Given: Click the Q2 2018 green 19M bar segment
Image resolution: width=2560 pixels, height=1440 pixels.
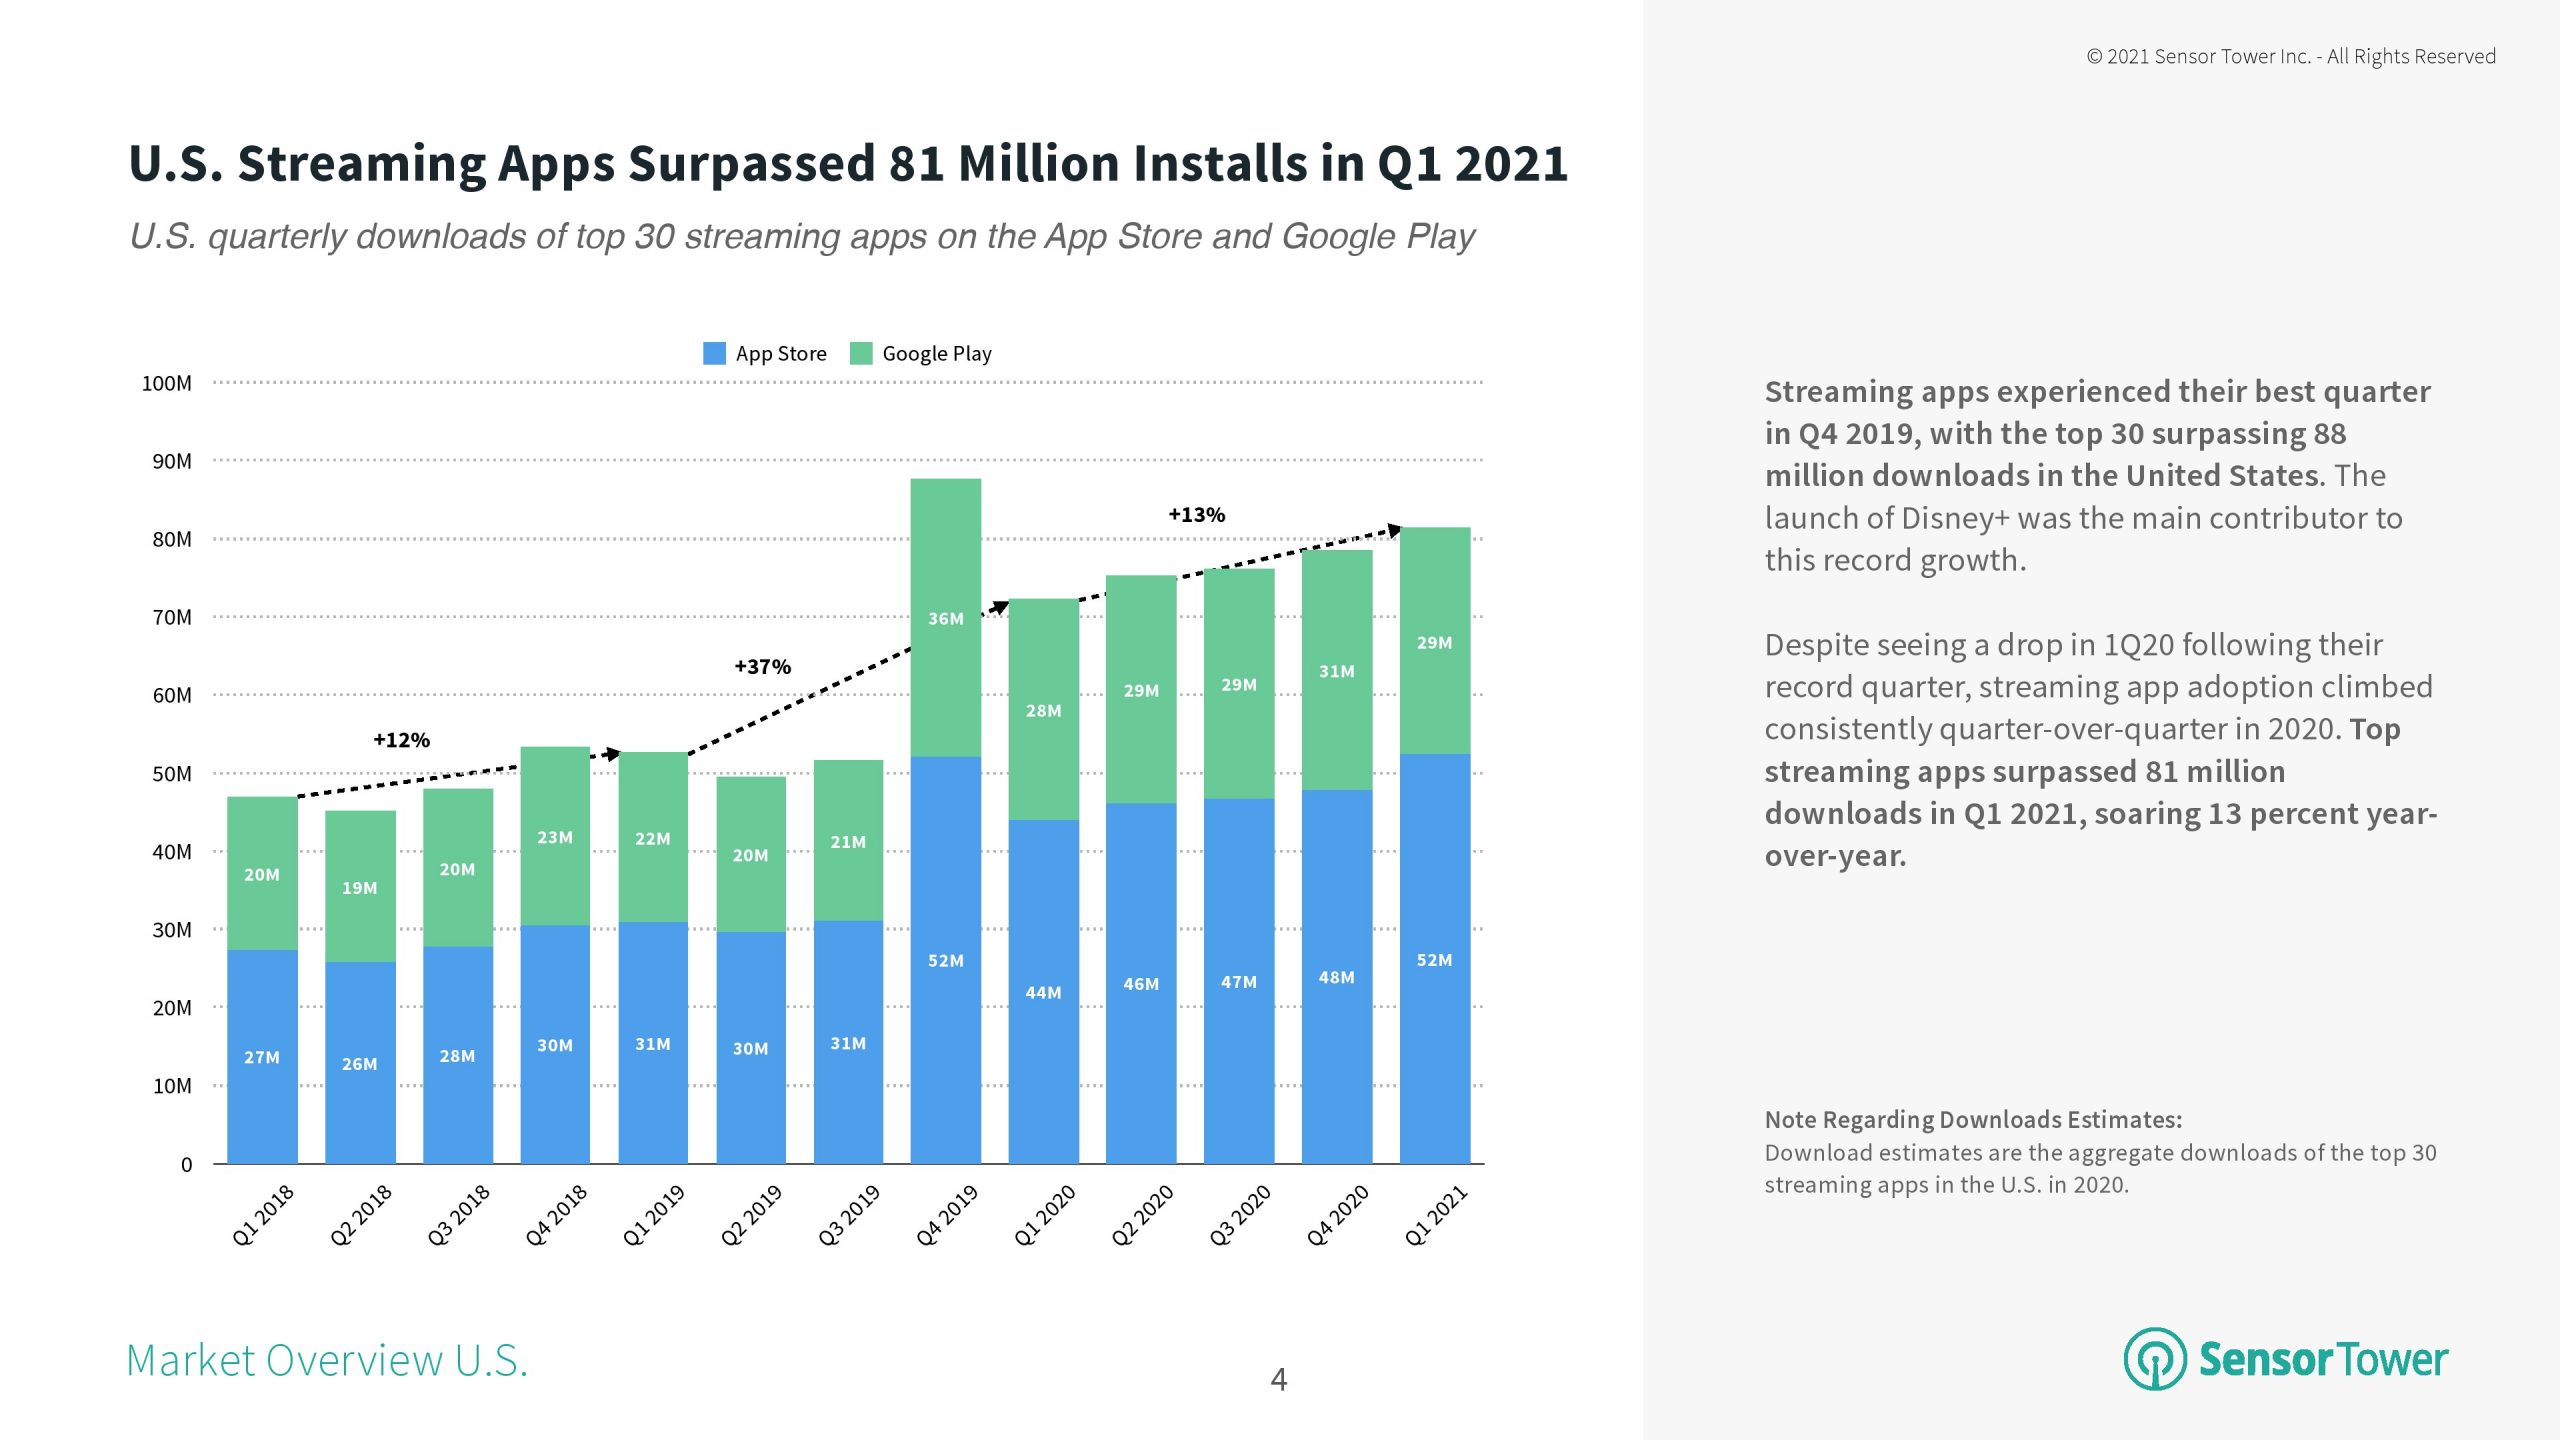Looking at the screenshot, I should coord(360,887).
